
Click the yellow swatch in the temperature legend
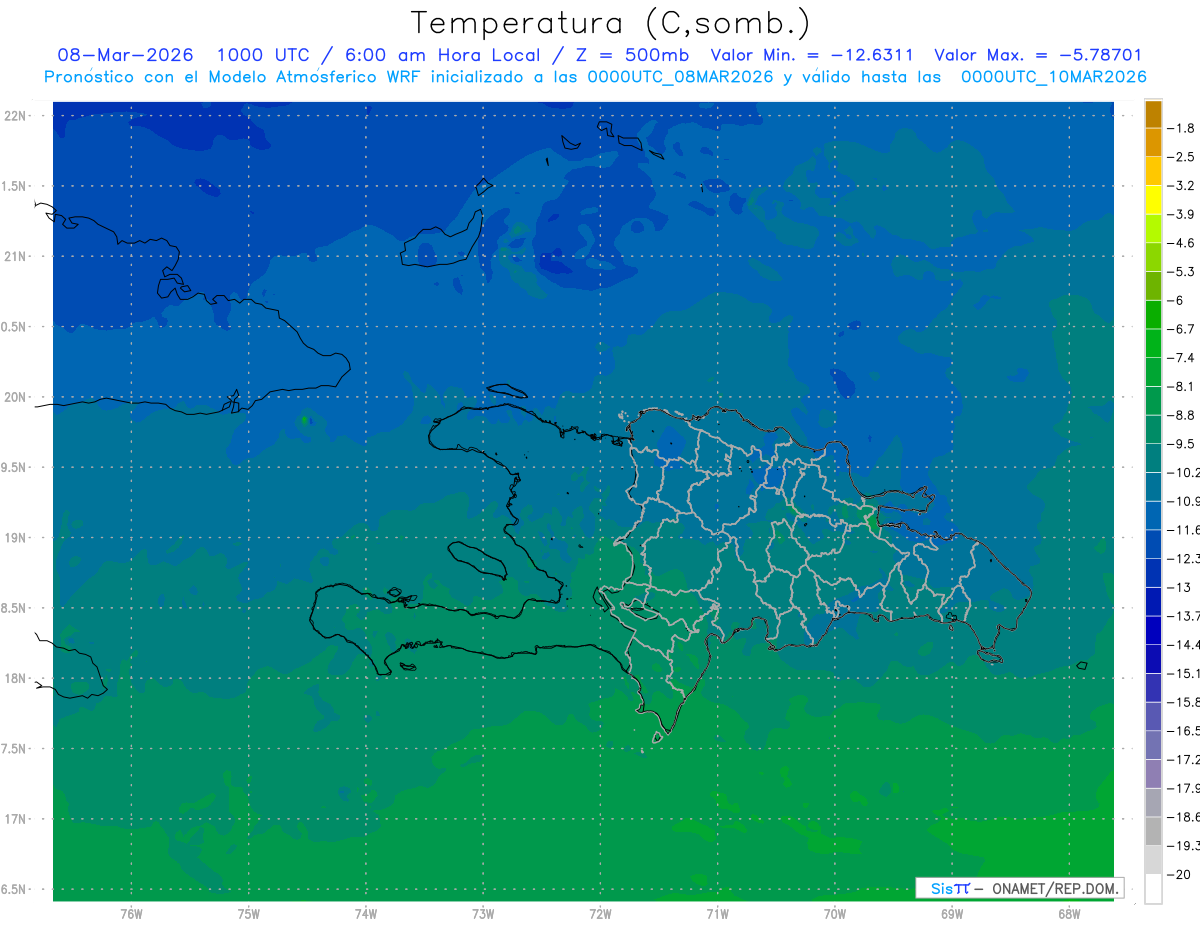pyautogui.click(x=1153, y=200)
